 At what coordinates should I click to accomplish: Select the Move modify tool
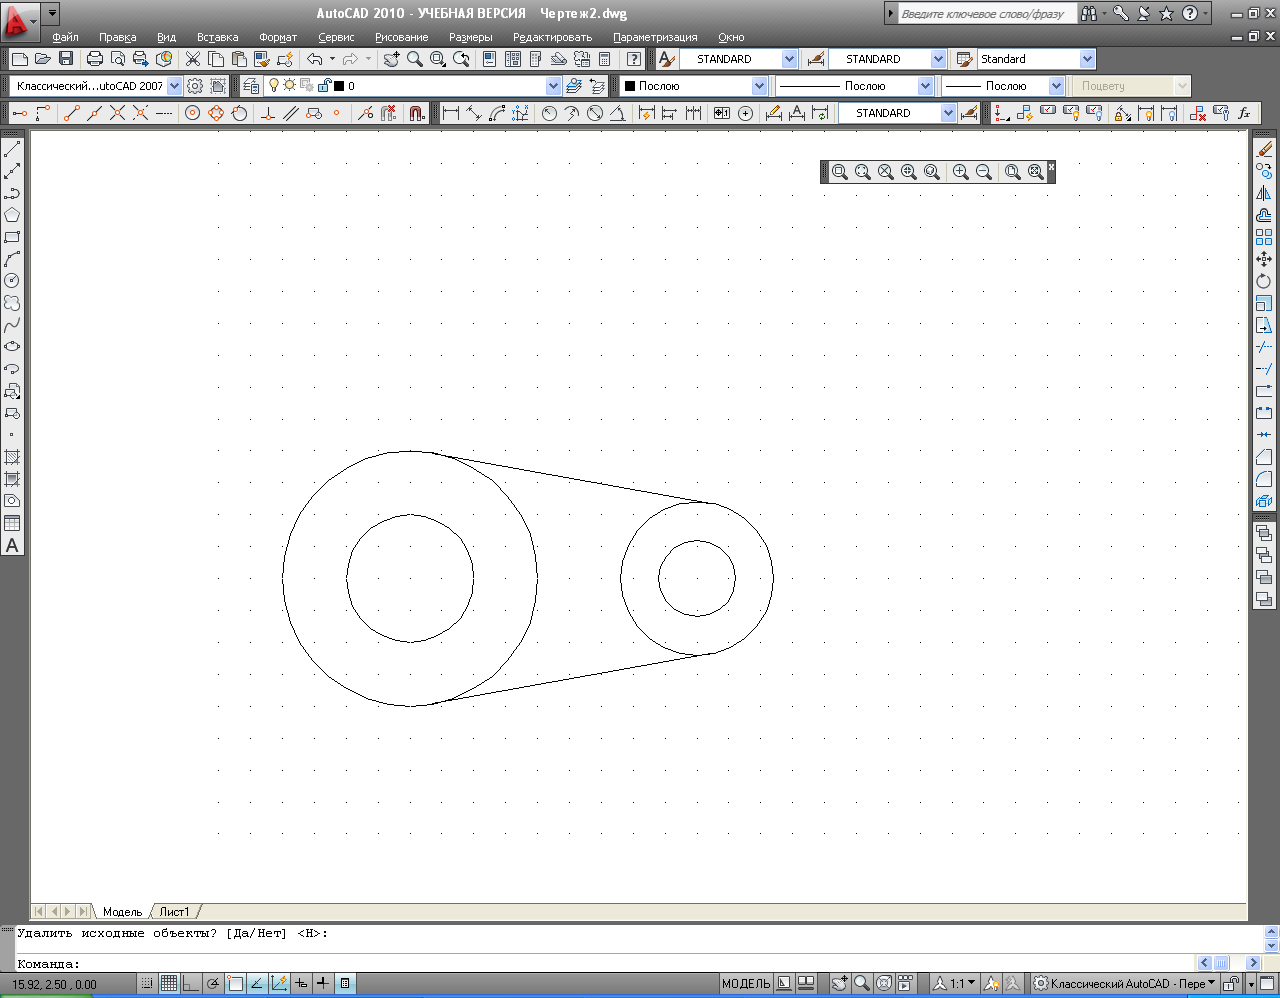pos(1264,259)
